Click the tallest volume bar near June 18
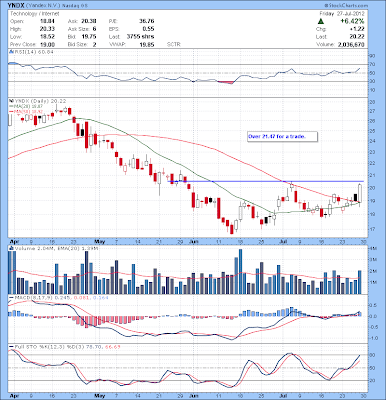 (240, 272)
